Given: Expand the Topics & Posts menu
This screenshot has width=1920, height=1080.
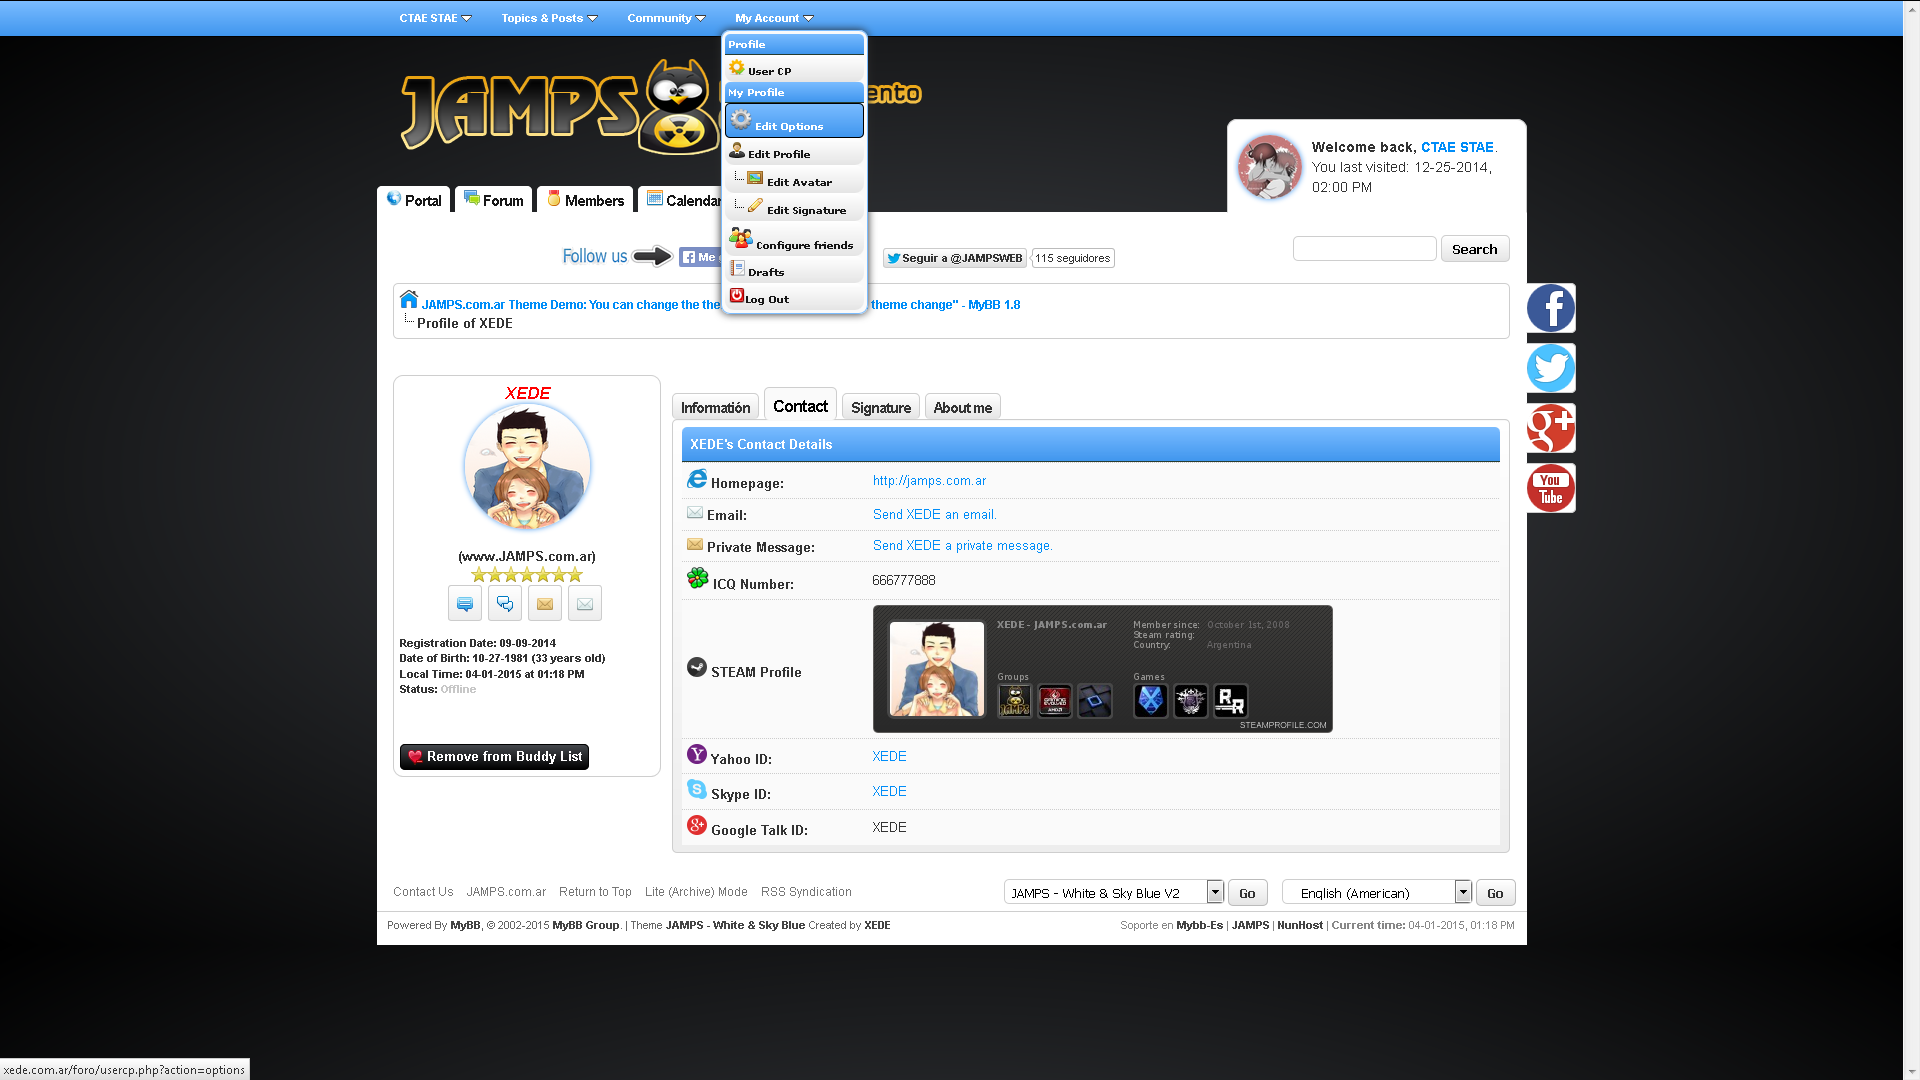Looking at the screenshot, I should [x=548, y=18].
